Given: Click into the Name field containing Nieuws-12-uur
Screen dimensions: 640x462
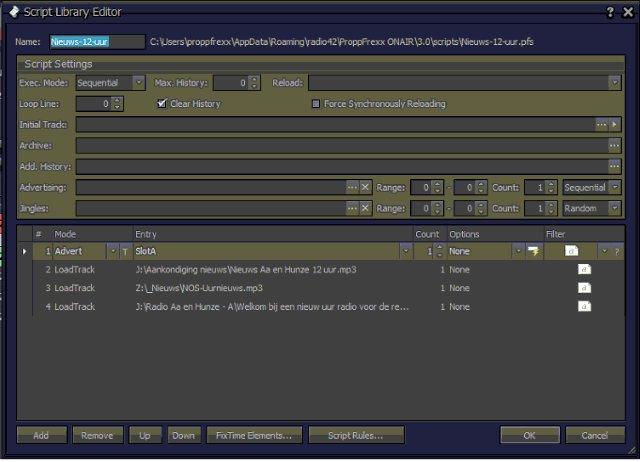Looking at the screenshot, I should pos(83,42).
